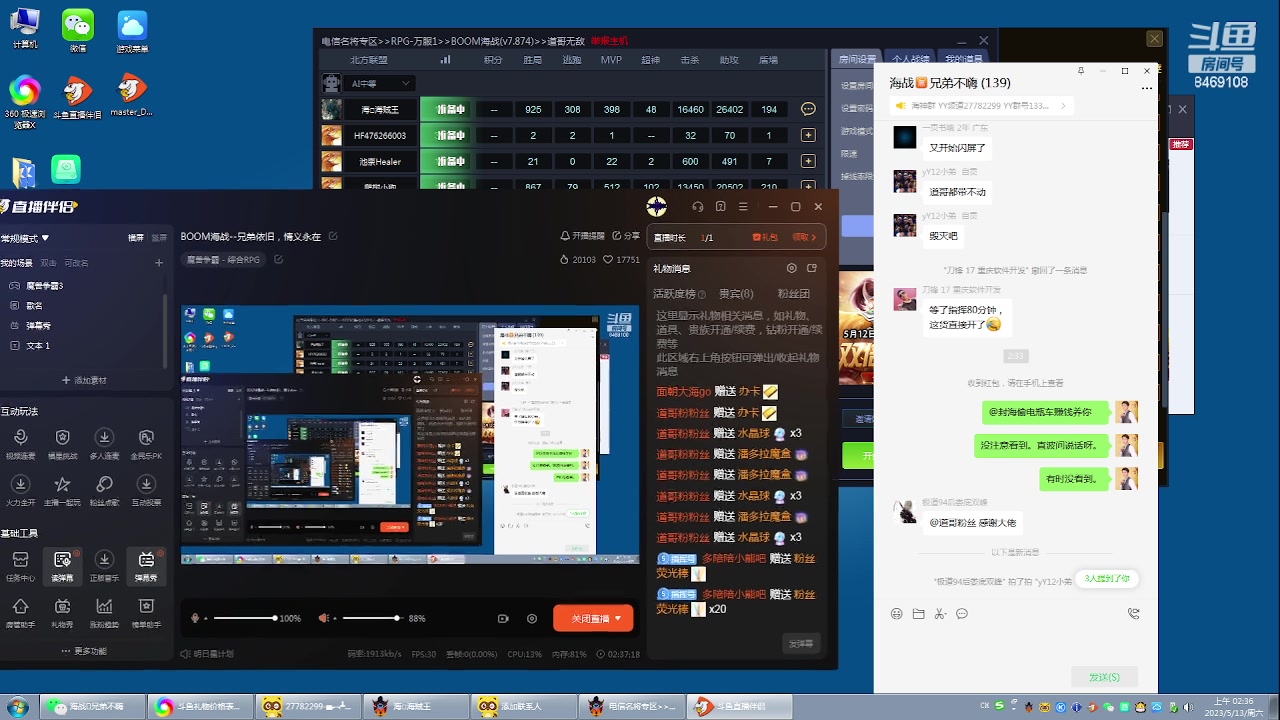Adjust microphone volume slider at 100%
This screenshot has height=720, width=1280.
245,618
